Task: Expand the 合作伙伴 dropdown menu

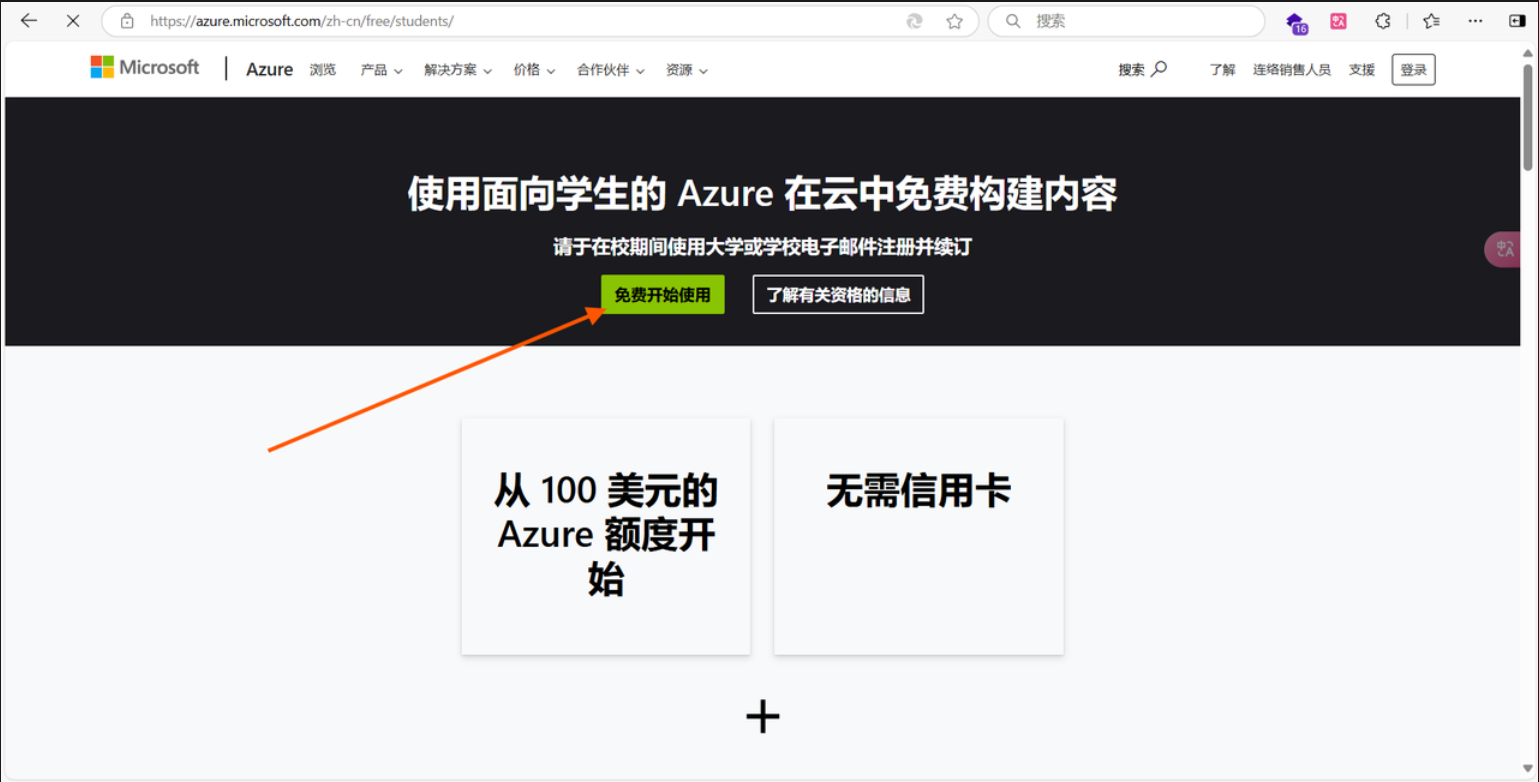Action: (x=611, y=70)
